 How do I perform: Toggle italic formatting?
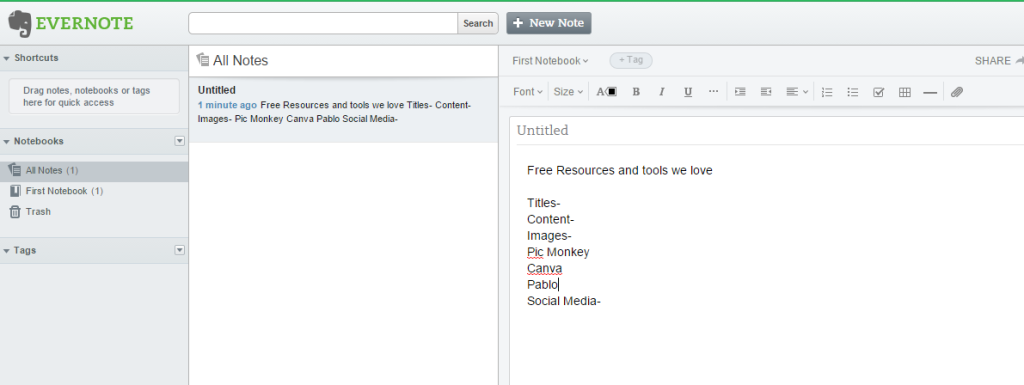click(x=662, y=92)
